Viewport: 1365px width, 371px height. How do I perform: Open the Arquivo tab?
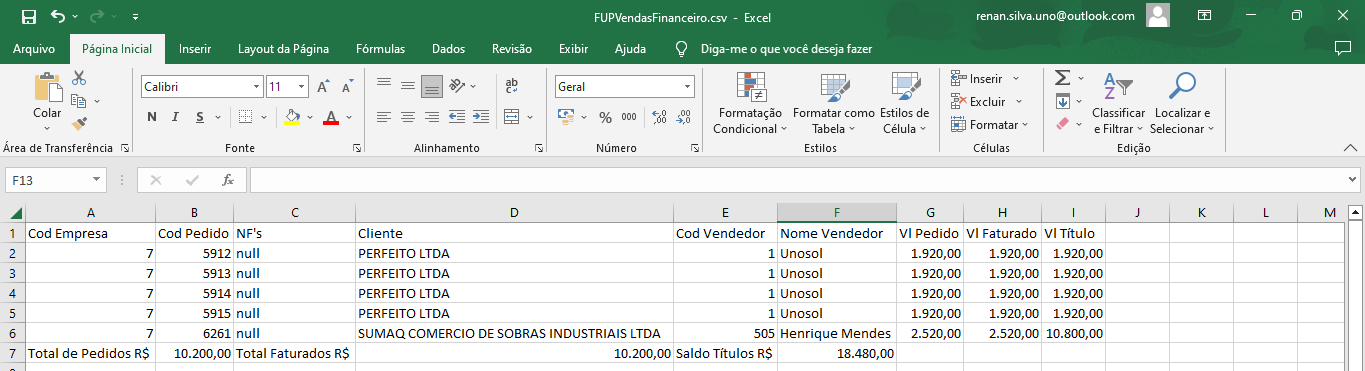click(34, 49)
